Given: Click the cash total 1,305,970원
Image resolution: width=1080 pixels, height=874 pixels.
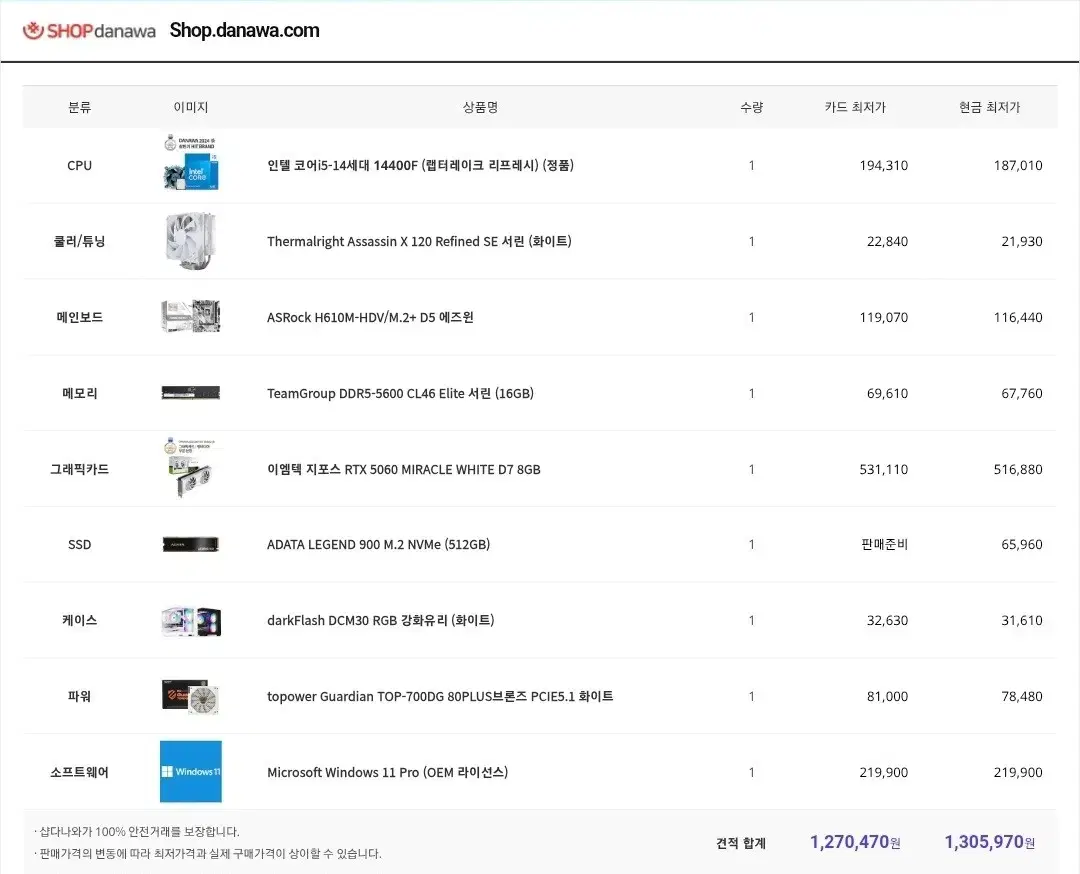Looking at the screenshot, I should pyautogui.click(x=989, y=842).
